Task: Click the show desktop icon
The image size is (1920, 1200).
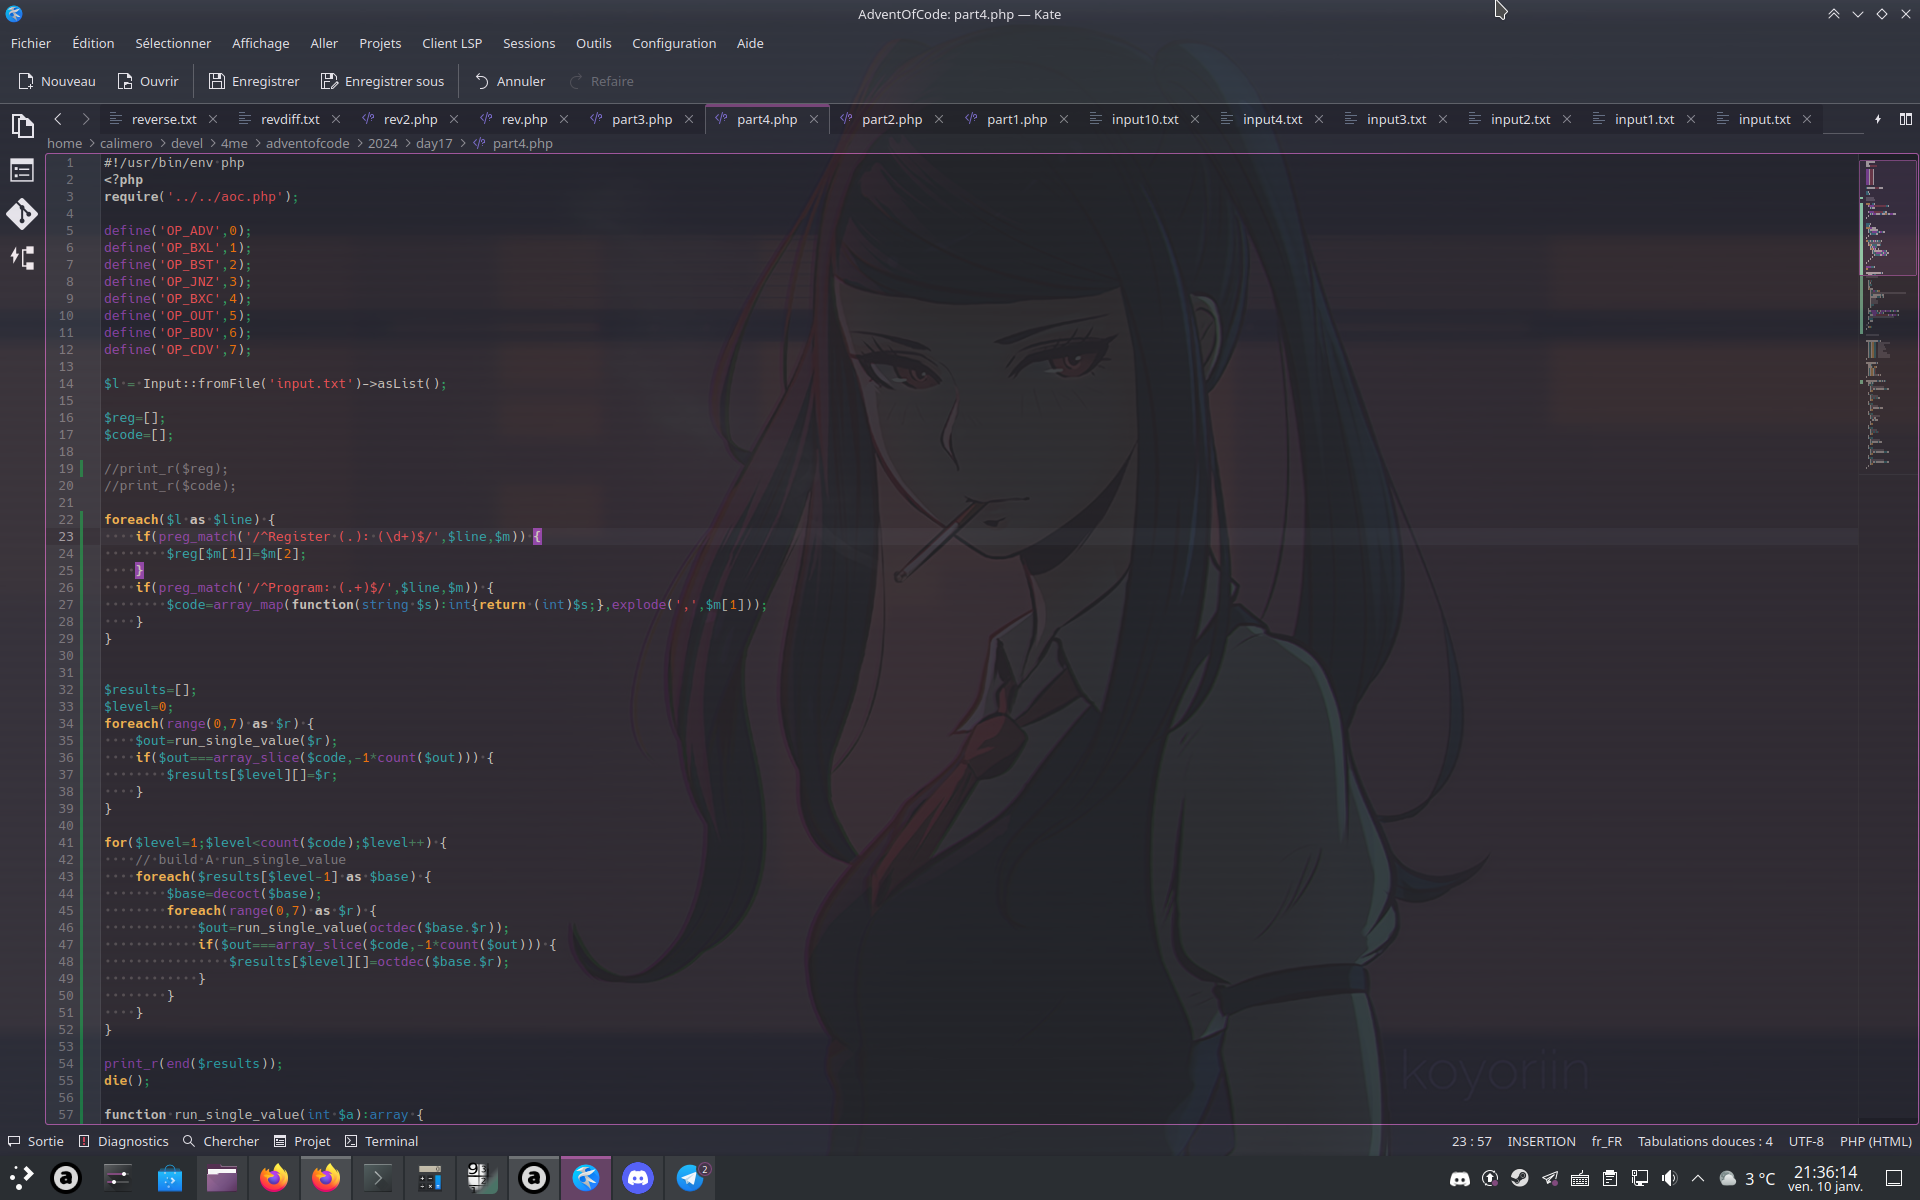Action: click(x=1894, y=1178)
